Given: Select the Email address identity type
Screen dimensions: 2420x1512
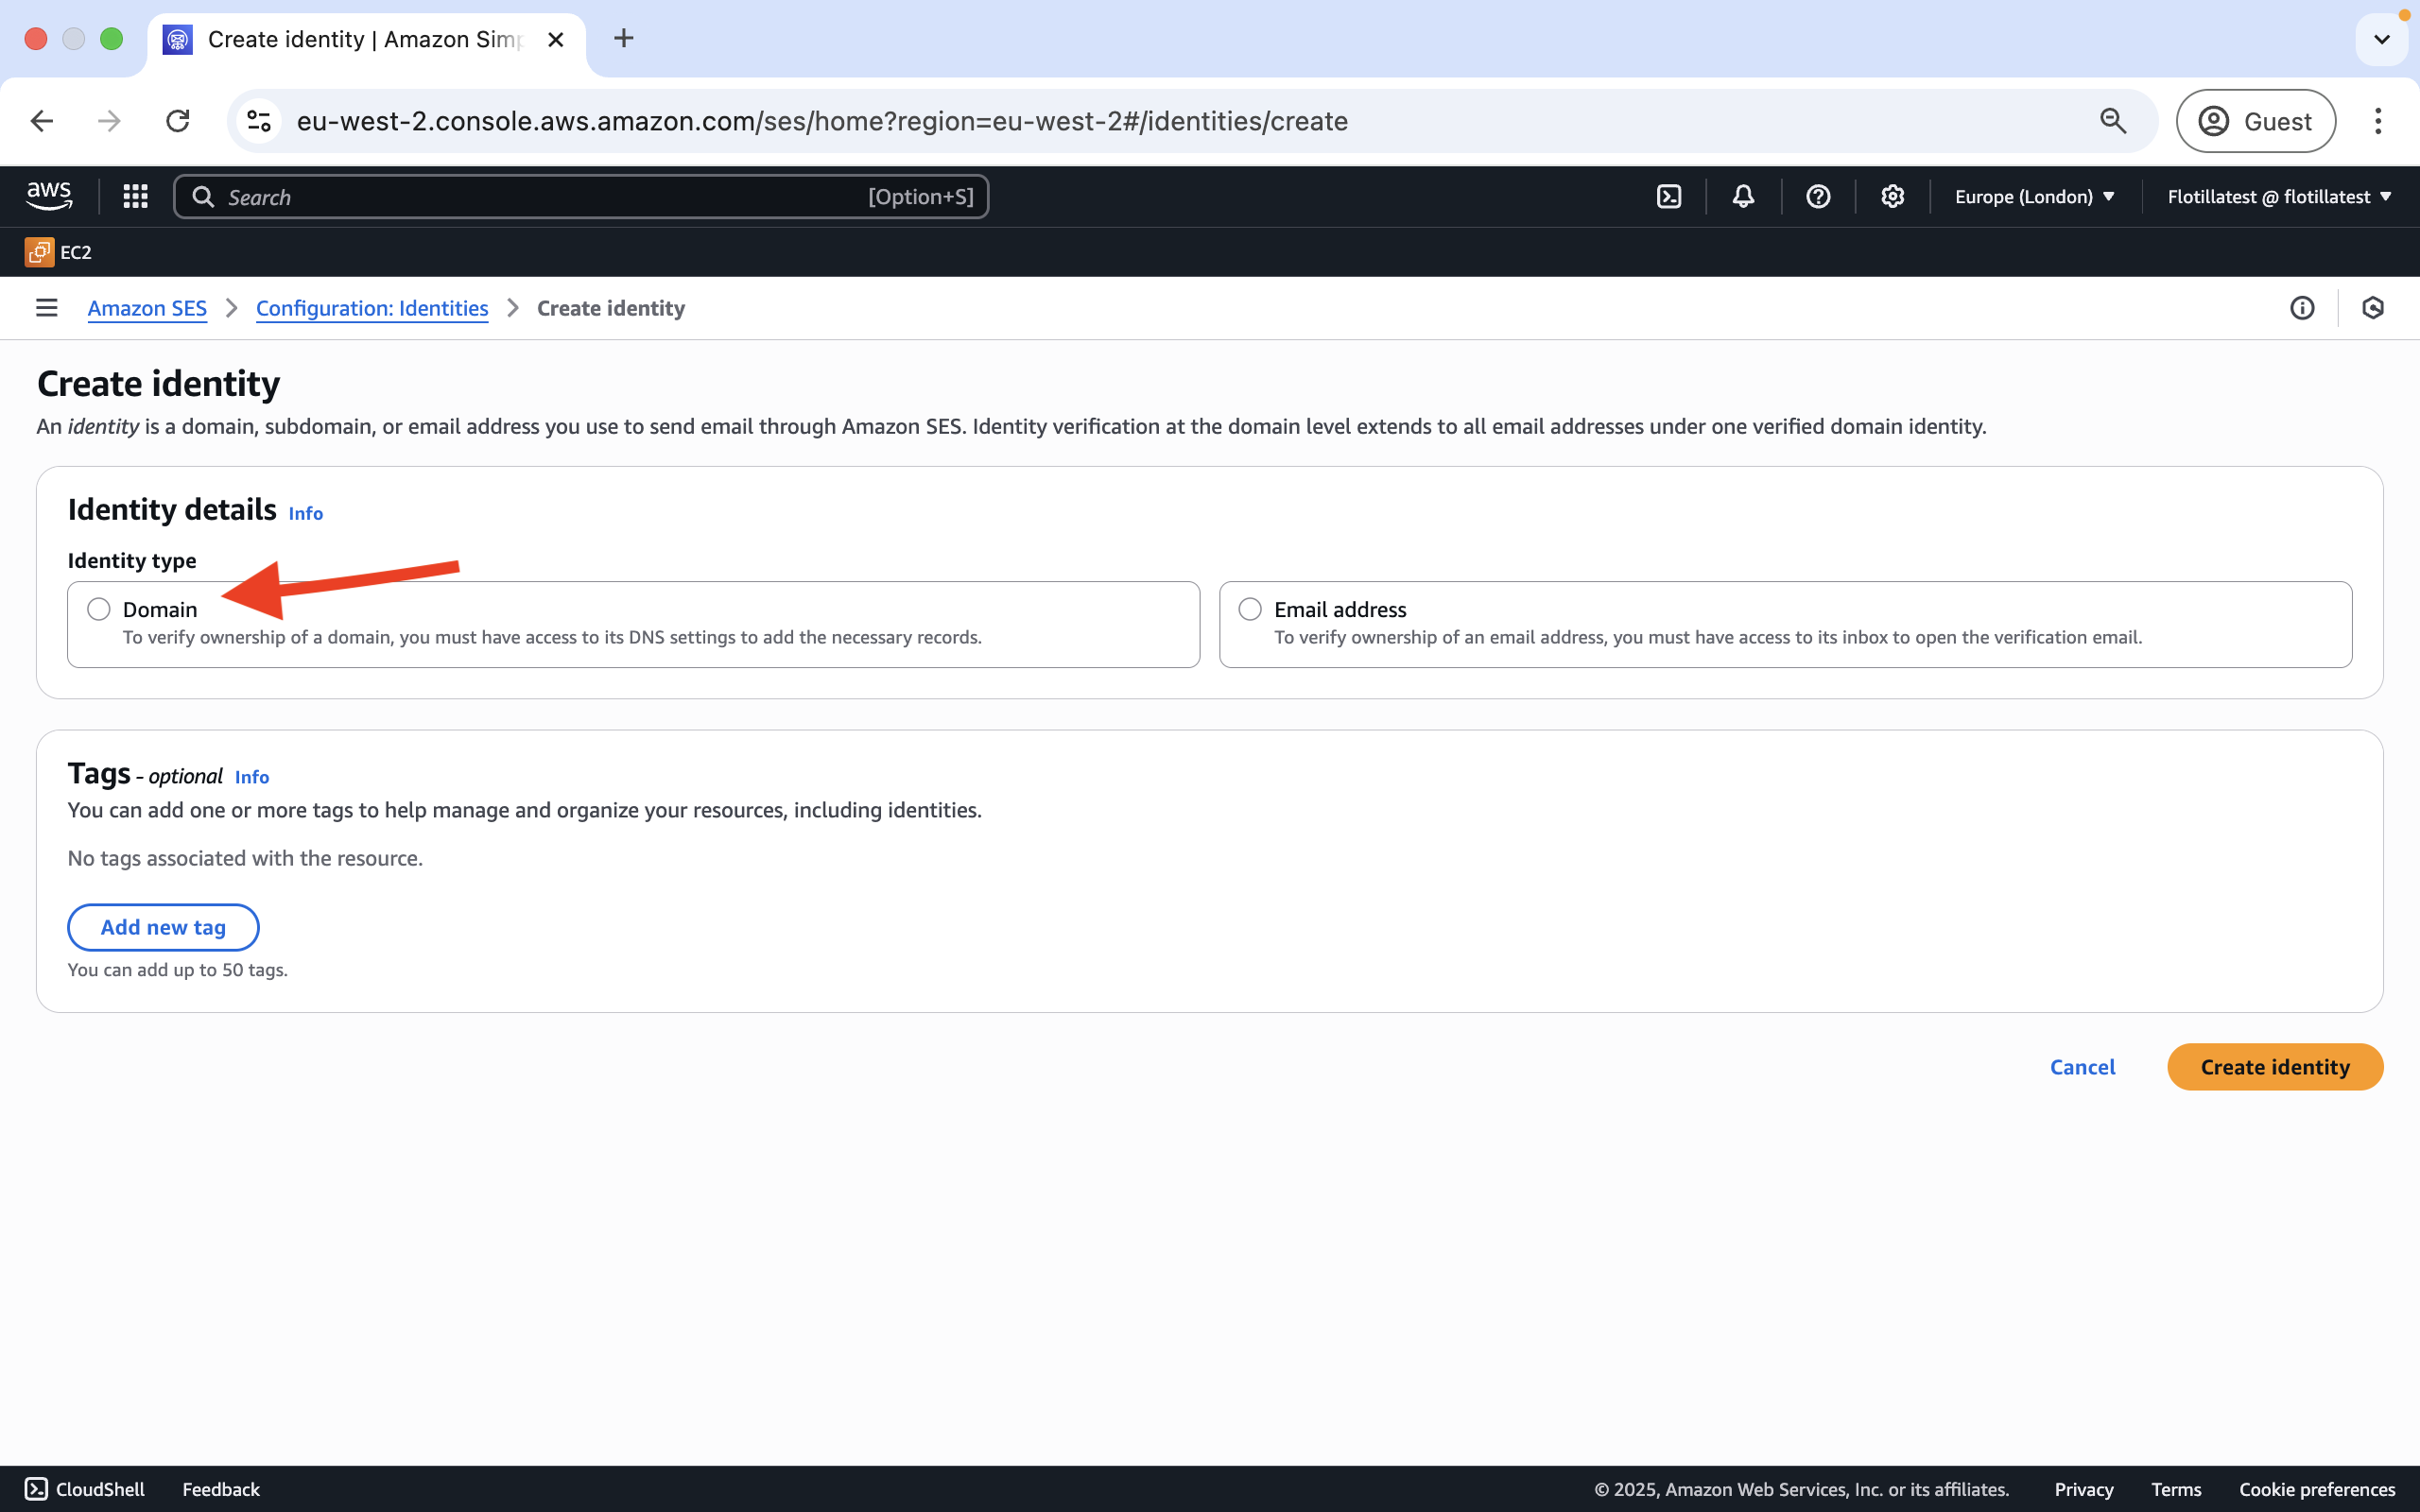Looking at the screenshot, I should (1250, 609).
